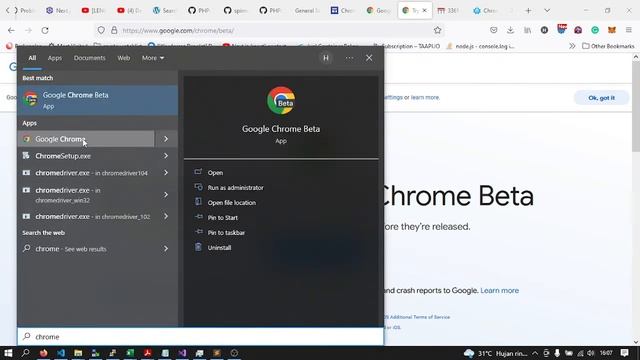Click the green Grammarly extension icon
This screenshot has width=640, height=360.
pyautogui.click(x=595, y=30)
